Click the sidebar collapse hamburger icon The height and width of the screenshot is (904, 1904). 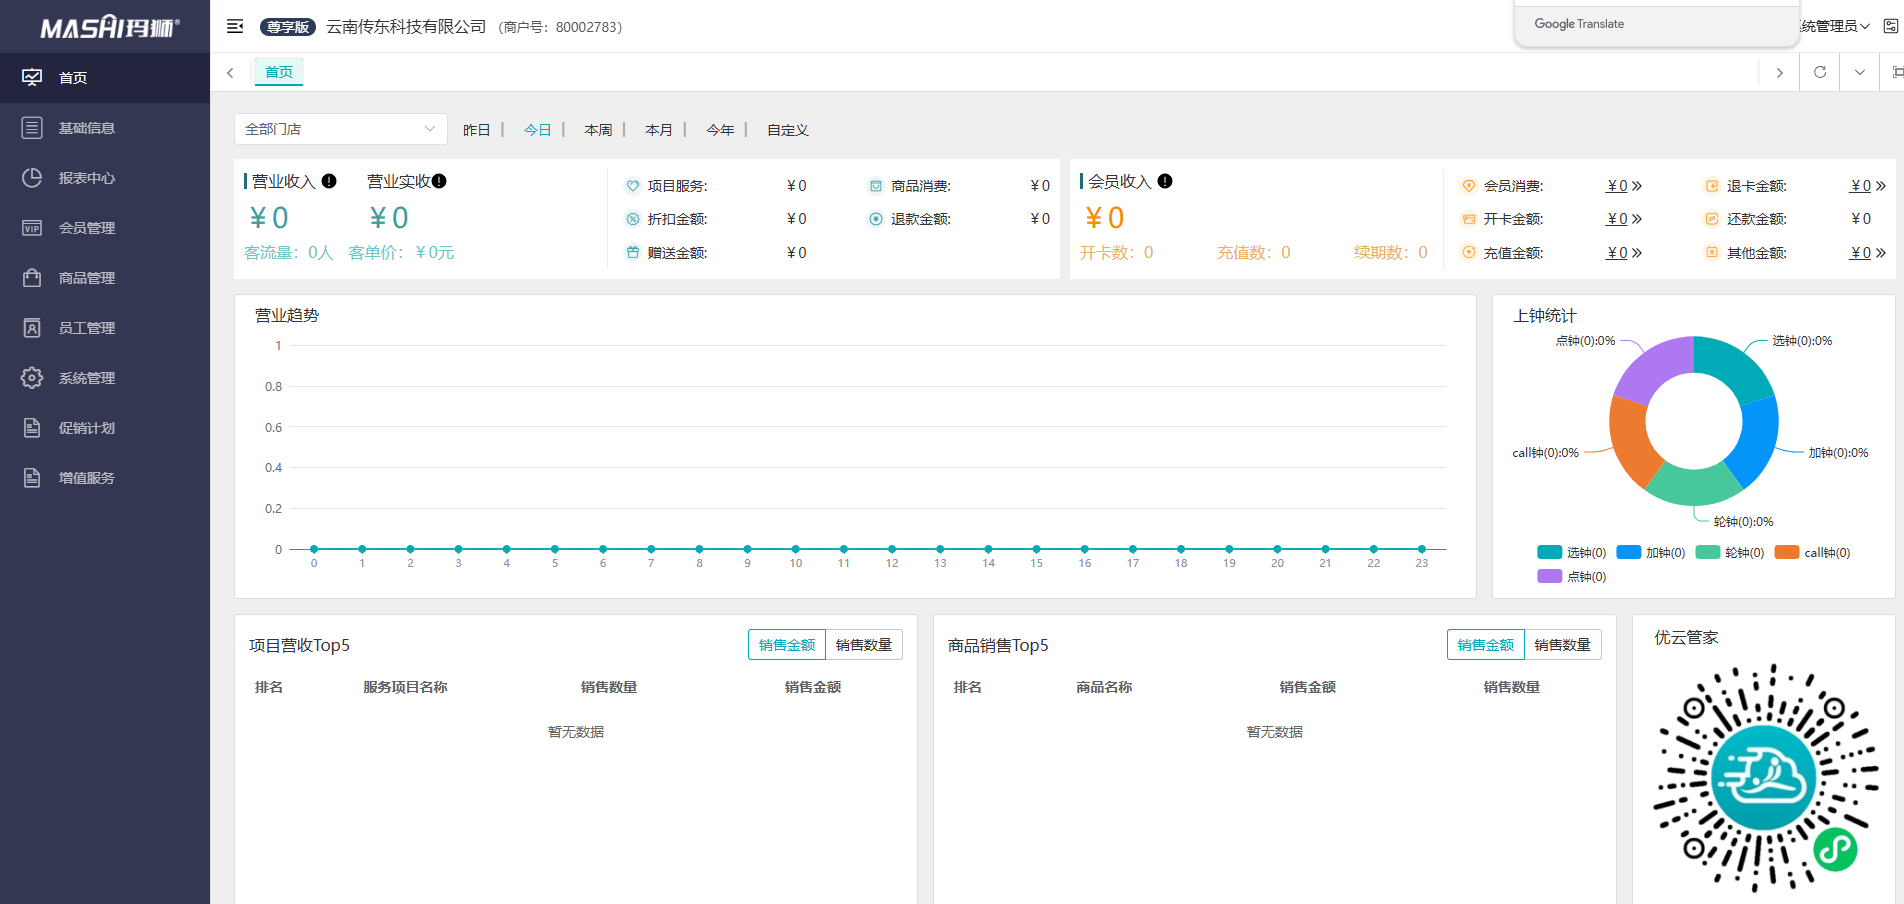pos(235,27)
